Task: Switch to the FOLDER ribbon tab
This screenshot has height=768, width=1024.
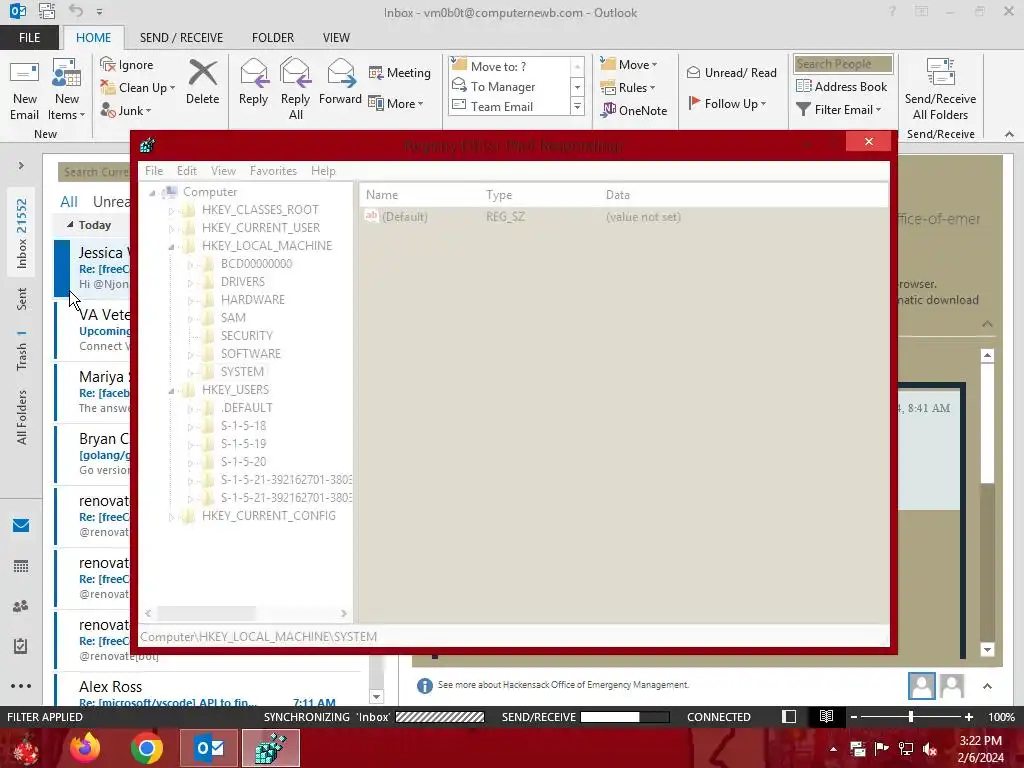Action: [x=273, y=37]
